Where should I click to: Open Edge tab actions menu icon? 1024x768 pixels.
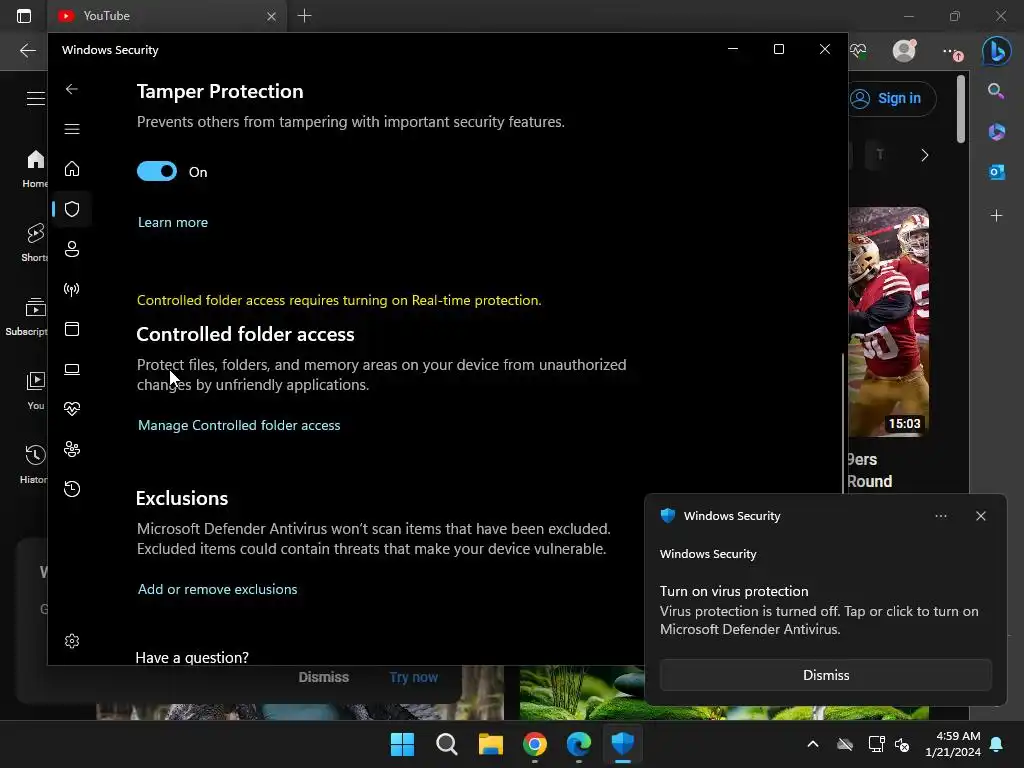click(x=24, y=16)
